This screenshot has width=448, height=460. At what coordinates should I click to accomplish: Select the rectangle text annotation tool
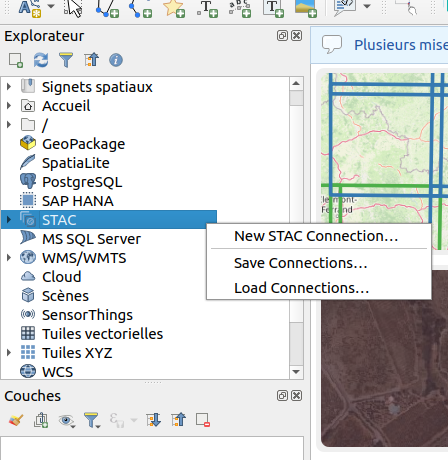(273, 8)
